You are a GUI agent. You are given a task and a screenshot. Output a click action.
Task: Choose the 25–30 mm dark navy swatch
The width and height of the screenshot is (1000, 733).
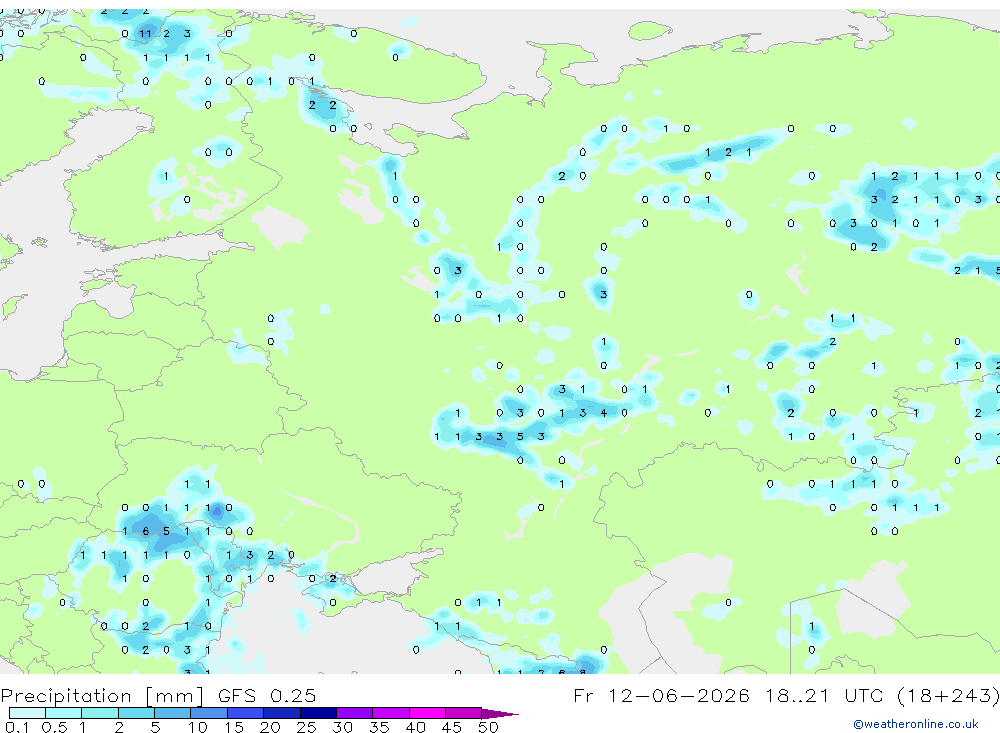click(318, 713)
